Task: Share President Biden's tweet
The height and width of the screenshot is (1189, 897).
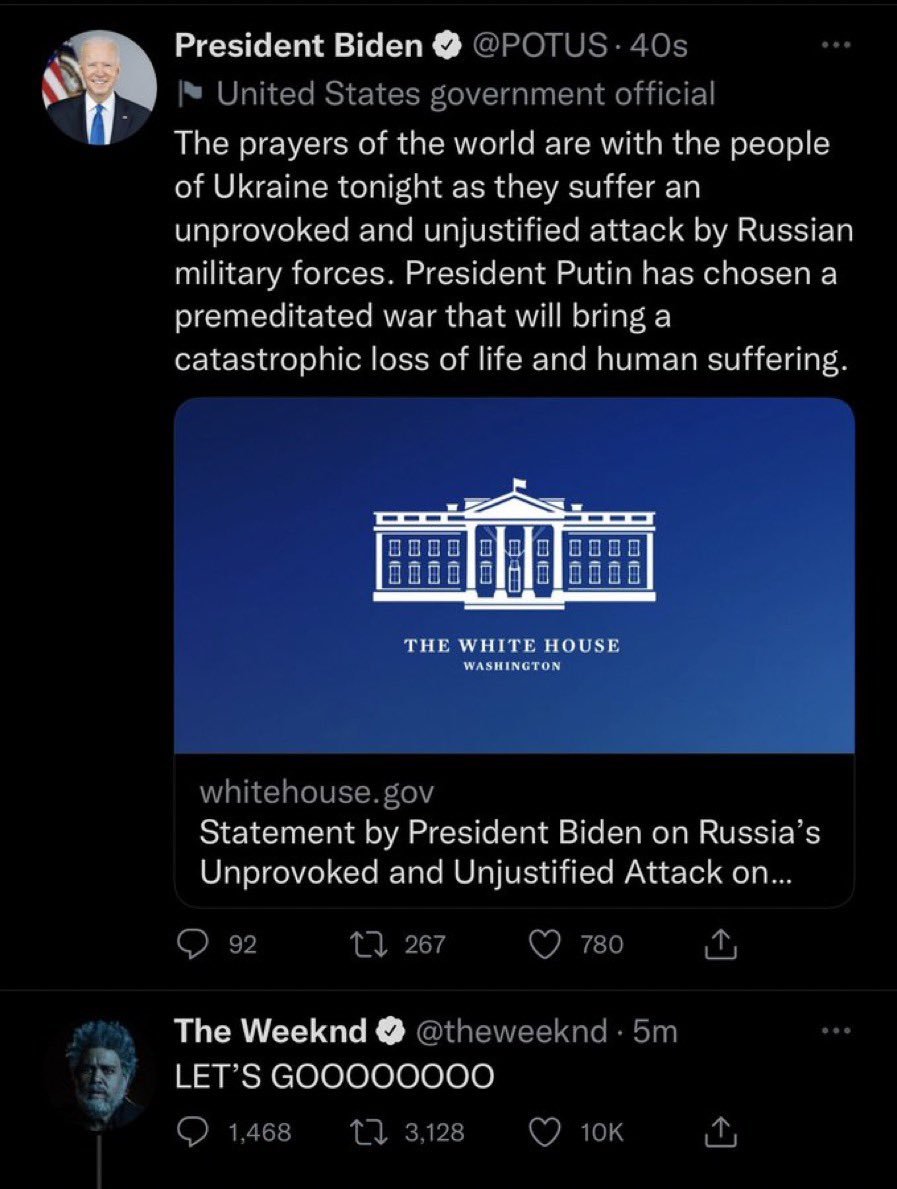Action: point(721,944)
